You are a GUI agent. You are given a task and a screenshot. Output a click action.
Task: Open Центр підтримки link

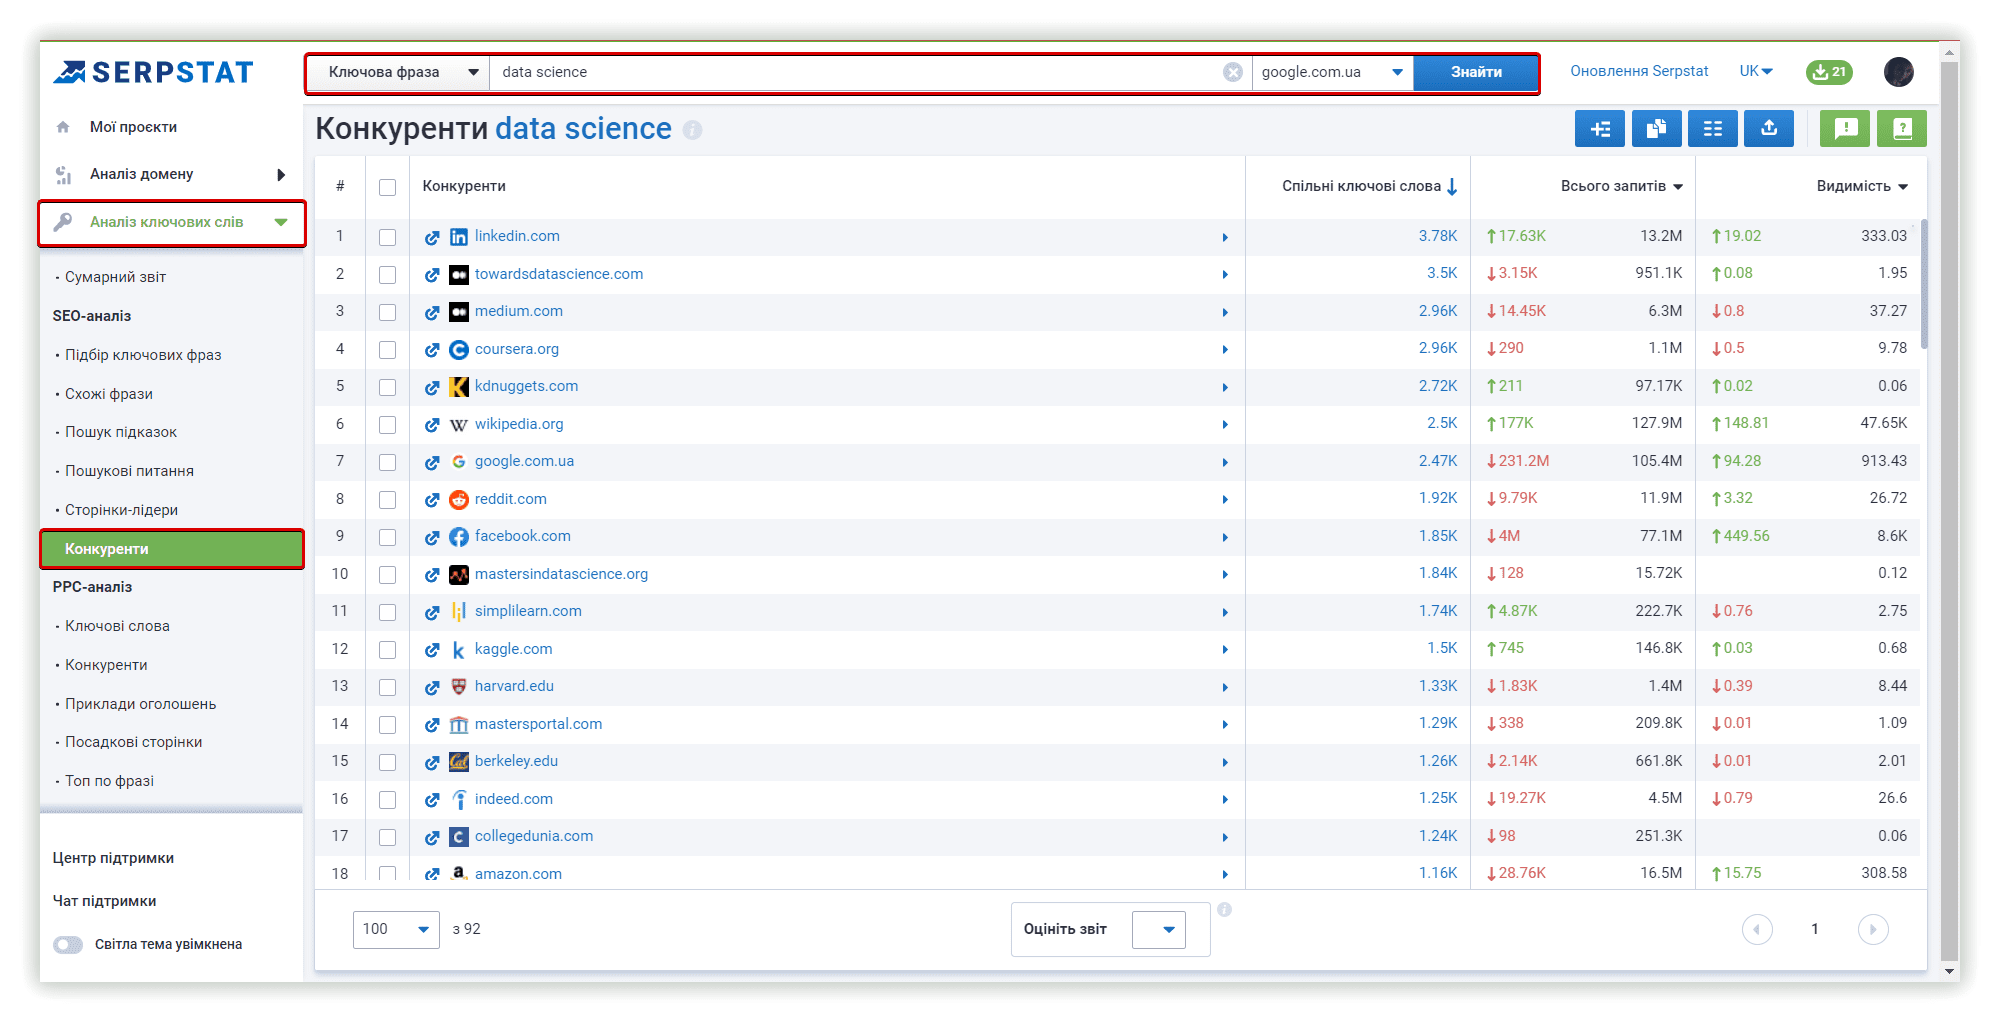pos(113,858)
